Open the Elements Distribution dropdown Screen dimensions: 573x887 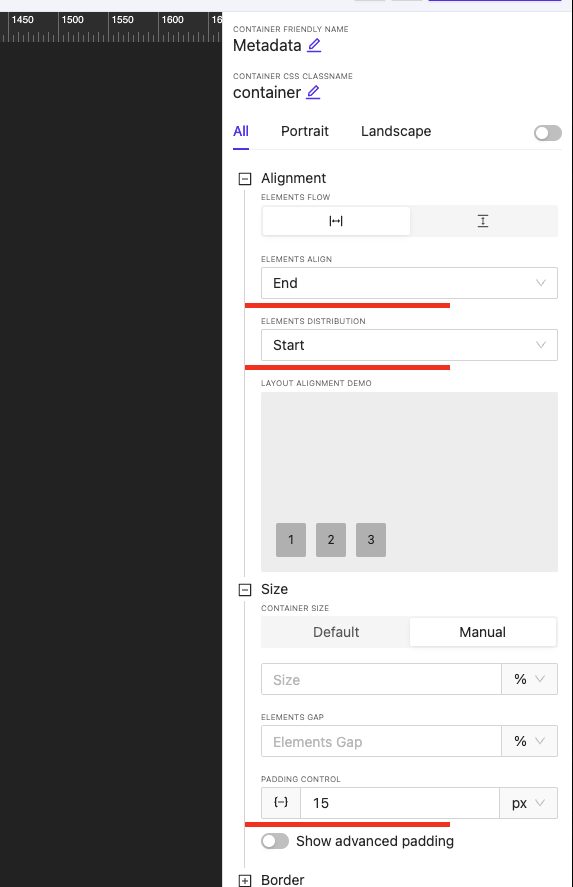[409, 345]
